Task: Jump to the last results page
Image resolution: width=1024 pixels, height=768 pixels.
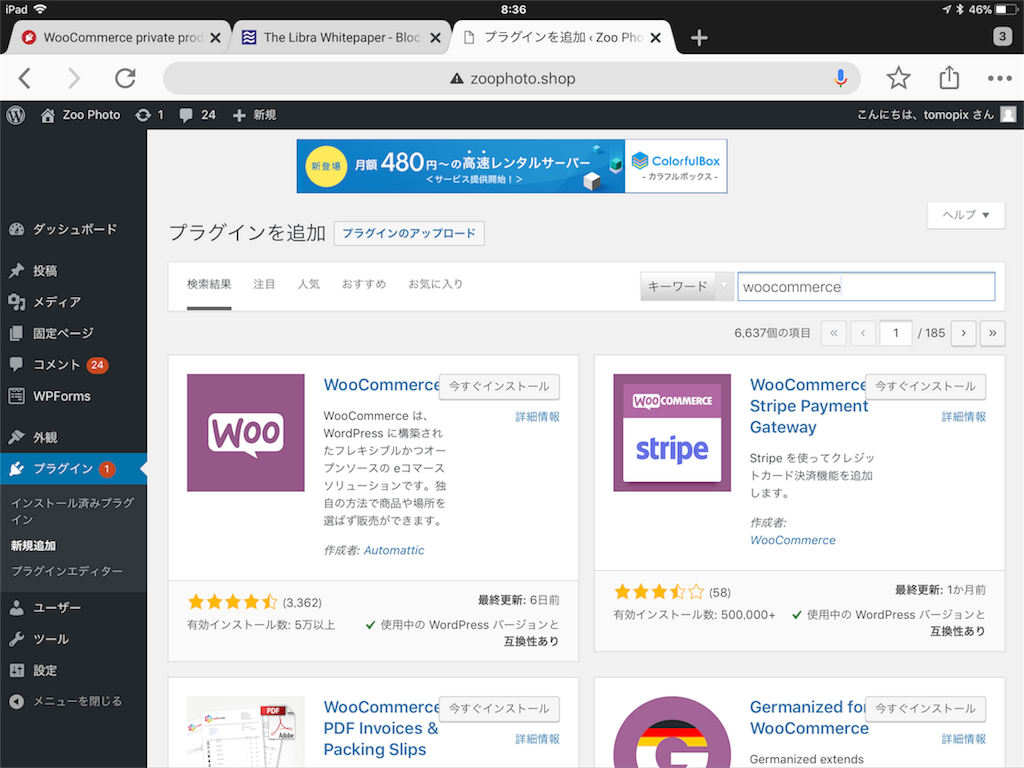Action: pyautogui.click(x=992, y=333)
